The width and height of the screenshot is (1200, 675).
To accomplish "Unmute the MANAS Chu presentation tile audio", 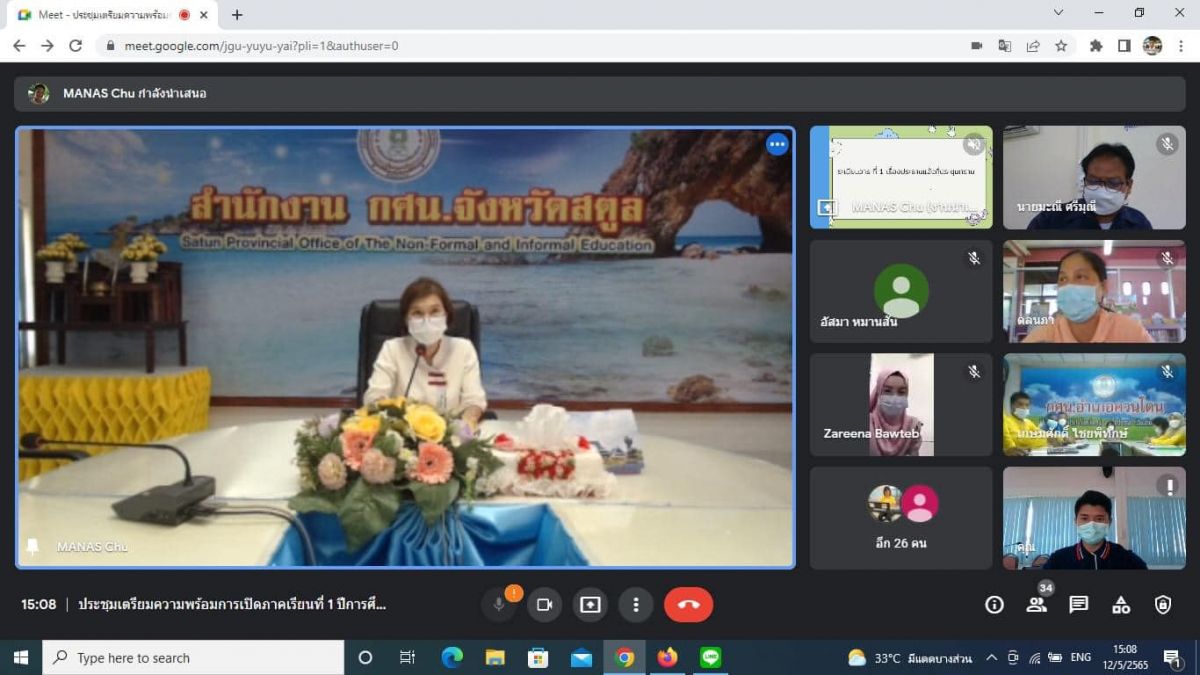I will [x=973, y=145].
